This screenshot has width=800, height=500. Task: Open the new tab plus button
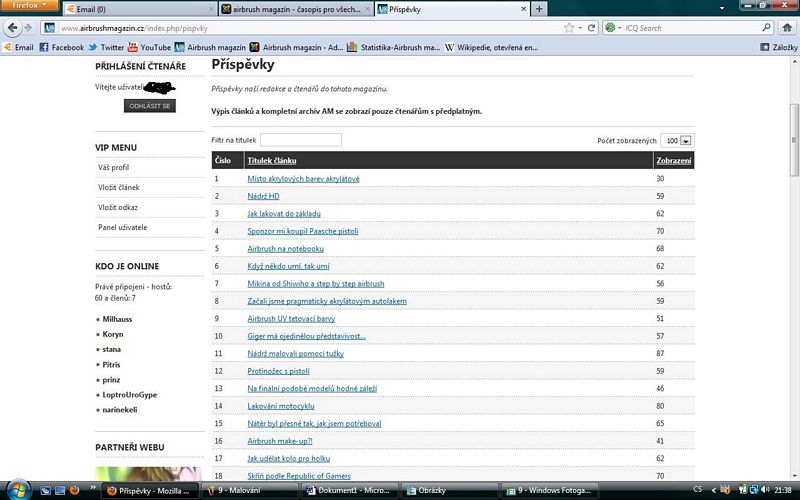pyautogui.click(x=540, y=9)
